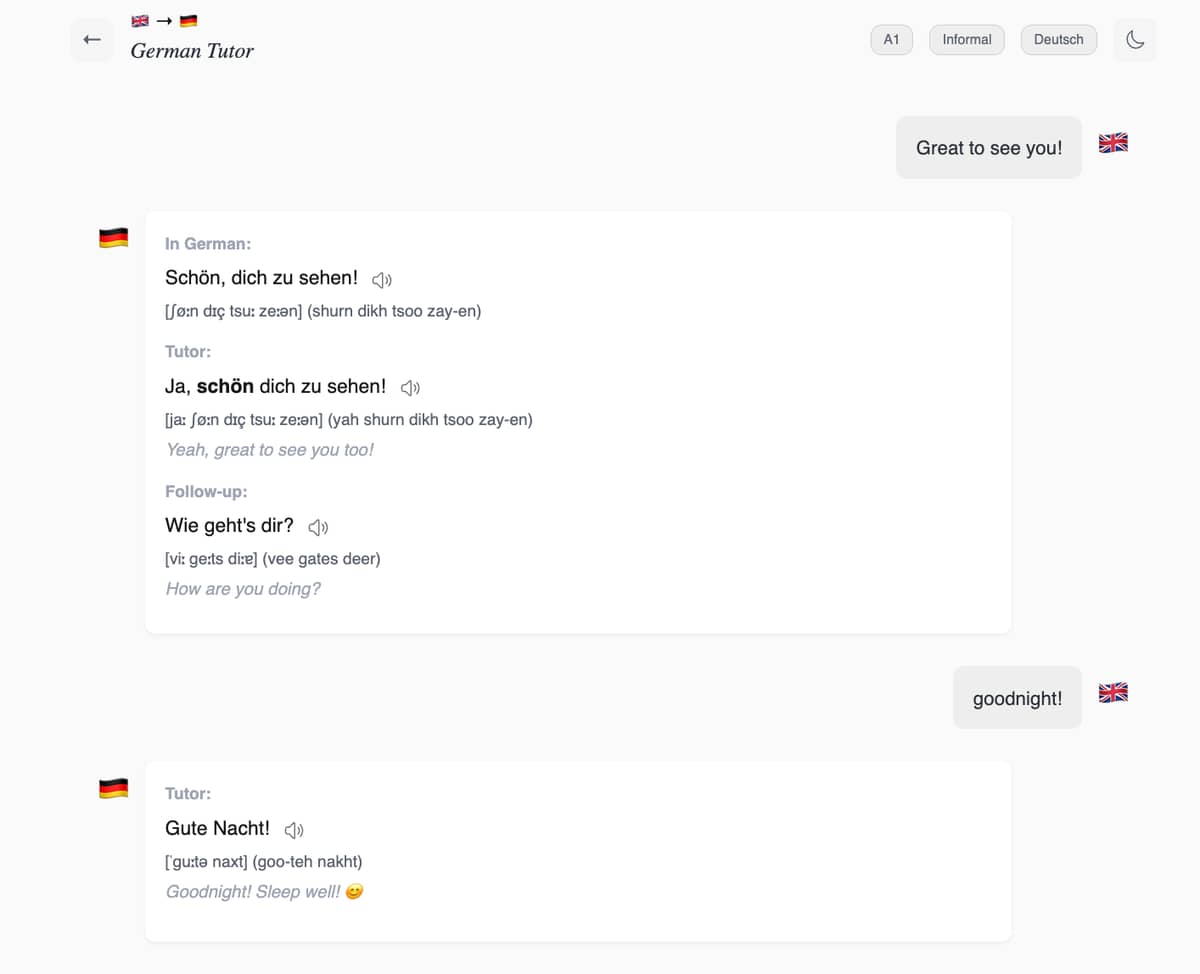Click the bold word "schön" in tutor reply
1200x974 pixels.
pos(225,387)
